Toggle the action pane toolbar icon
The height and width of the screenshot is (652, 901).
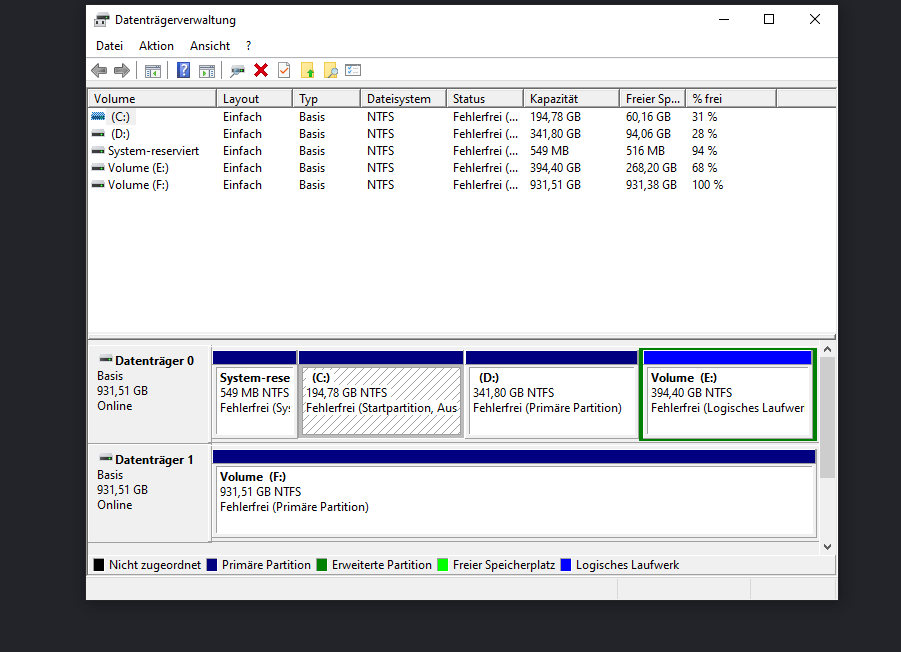pyautogui.click(x=207, y=71)
